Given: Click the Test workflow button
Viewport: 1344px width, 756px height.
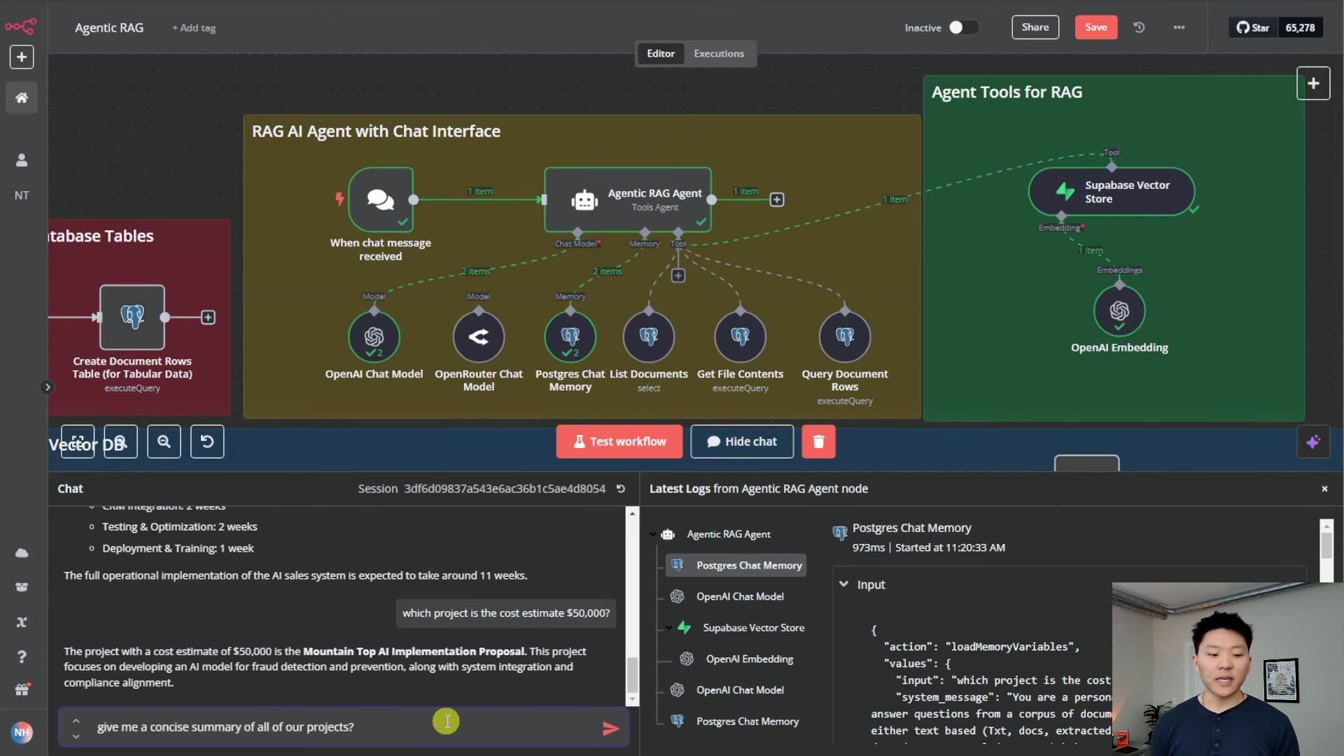Looking at the screenshot, I should pos(619,442).
